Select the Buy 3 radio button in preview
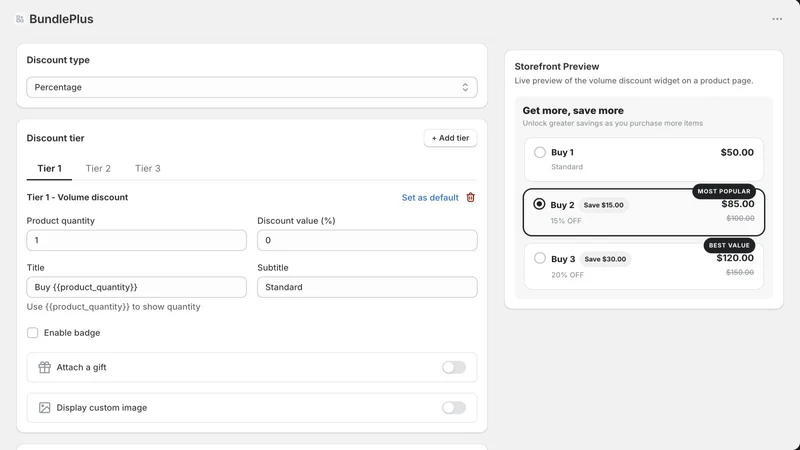The width and height of the screenshot is (800, 450). pos(540,258)
